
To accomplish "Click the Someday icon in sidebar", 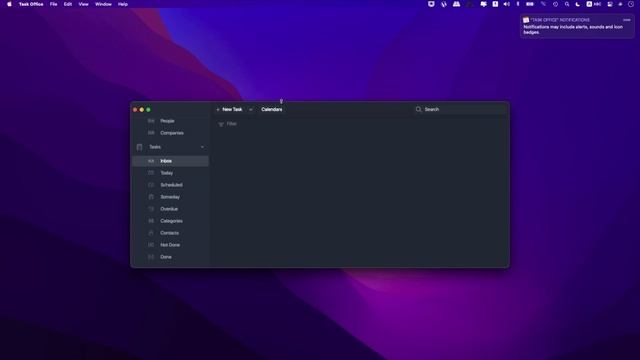I will 151,197.
